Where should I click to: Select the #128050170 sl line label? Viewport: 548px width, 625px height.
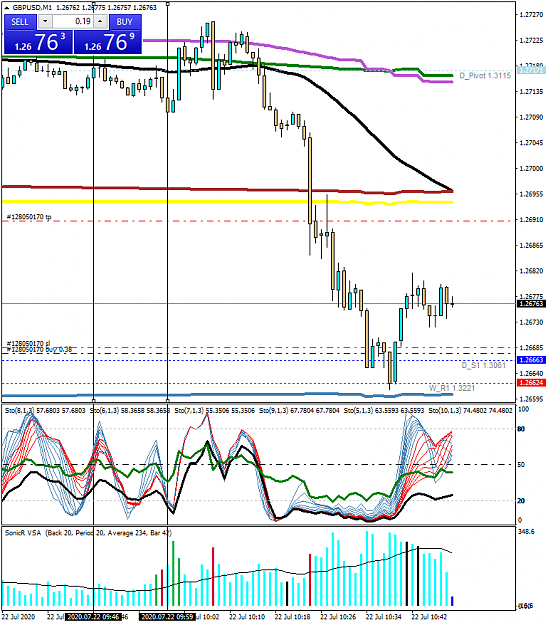tap(28, 343)
